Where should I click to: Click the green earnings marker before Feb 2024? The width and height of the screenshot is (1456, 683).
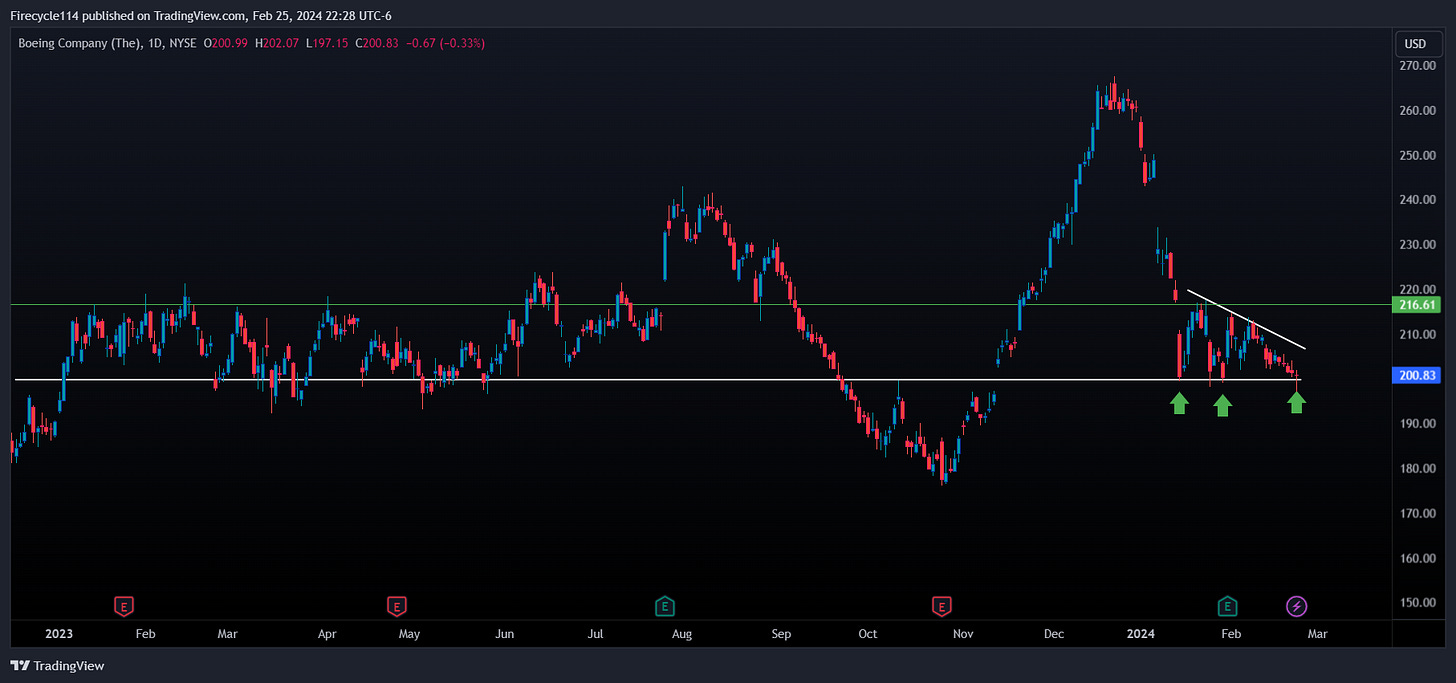point(1227,606)
